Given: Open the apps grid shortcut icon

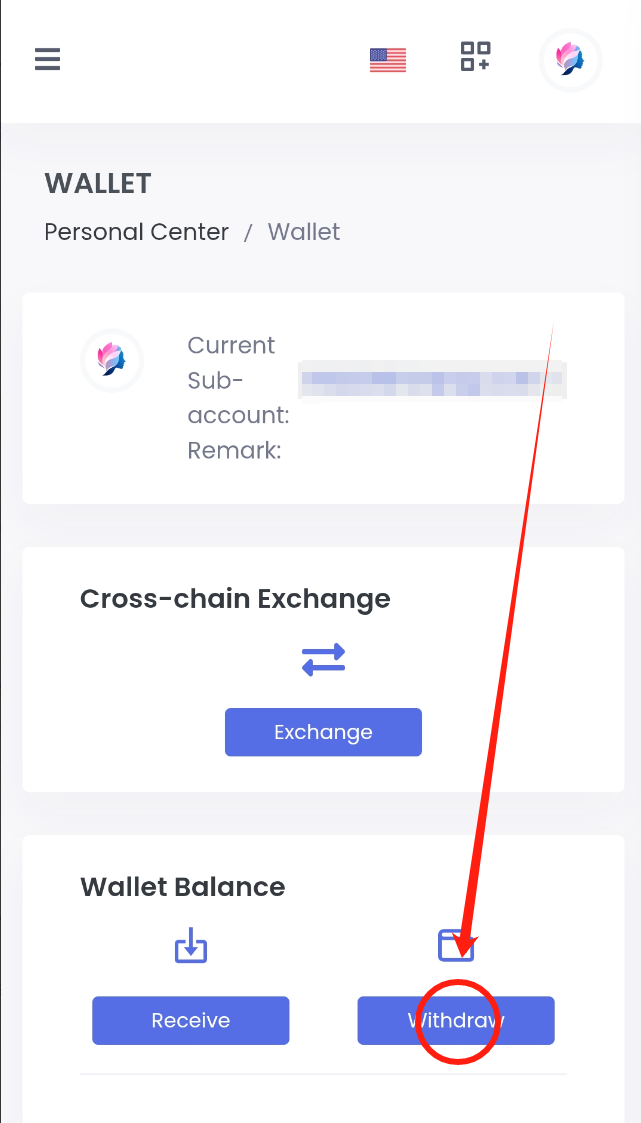Looking at the screenshot, I should 475,57.
